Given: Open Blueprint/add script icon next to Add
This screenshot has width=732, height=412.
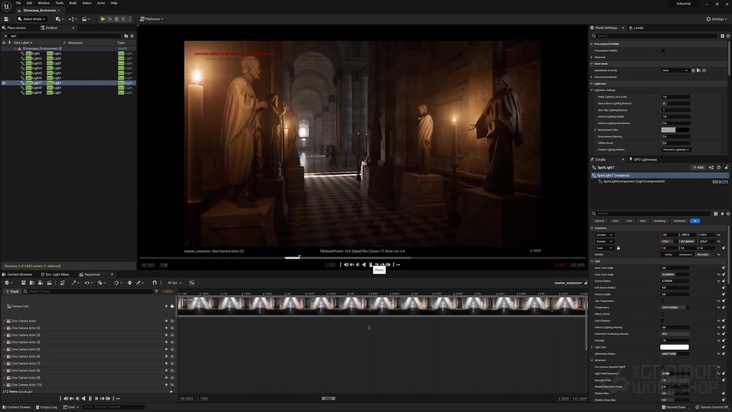Looking at the screenshot, I should [711, 168].
